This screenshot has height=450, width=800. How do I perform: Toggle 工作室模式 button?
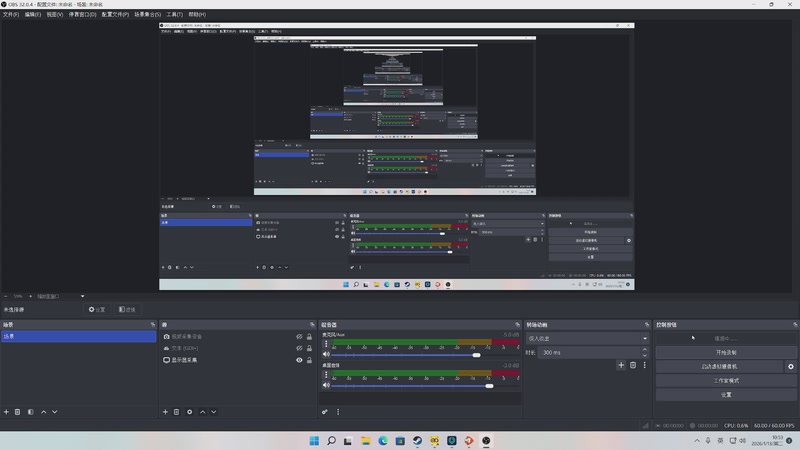coord(726,381)
